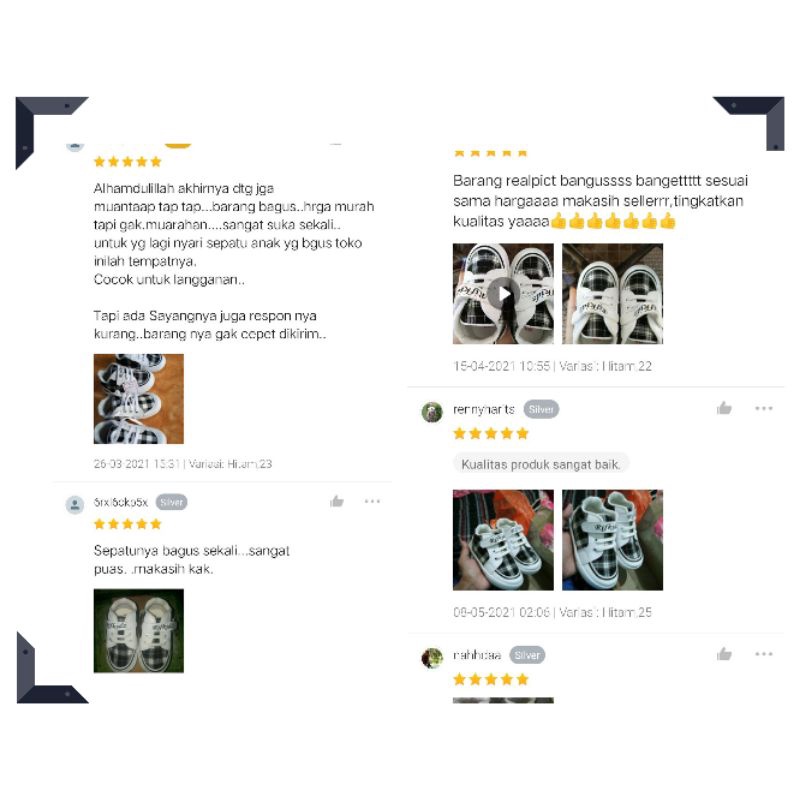Like the rennyharts review with thumbs-up
Screen dimensions: 800x800
tap(724, 408)
